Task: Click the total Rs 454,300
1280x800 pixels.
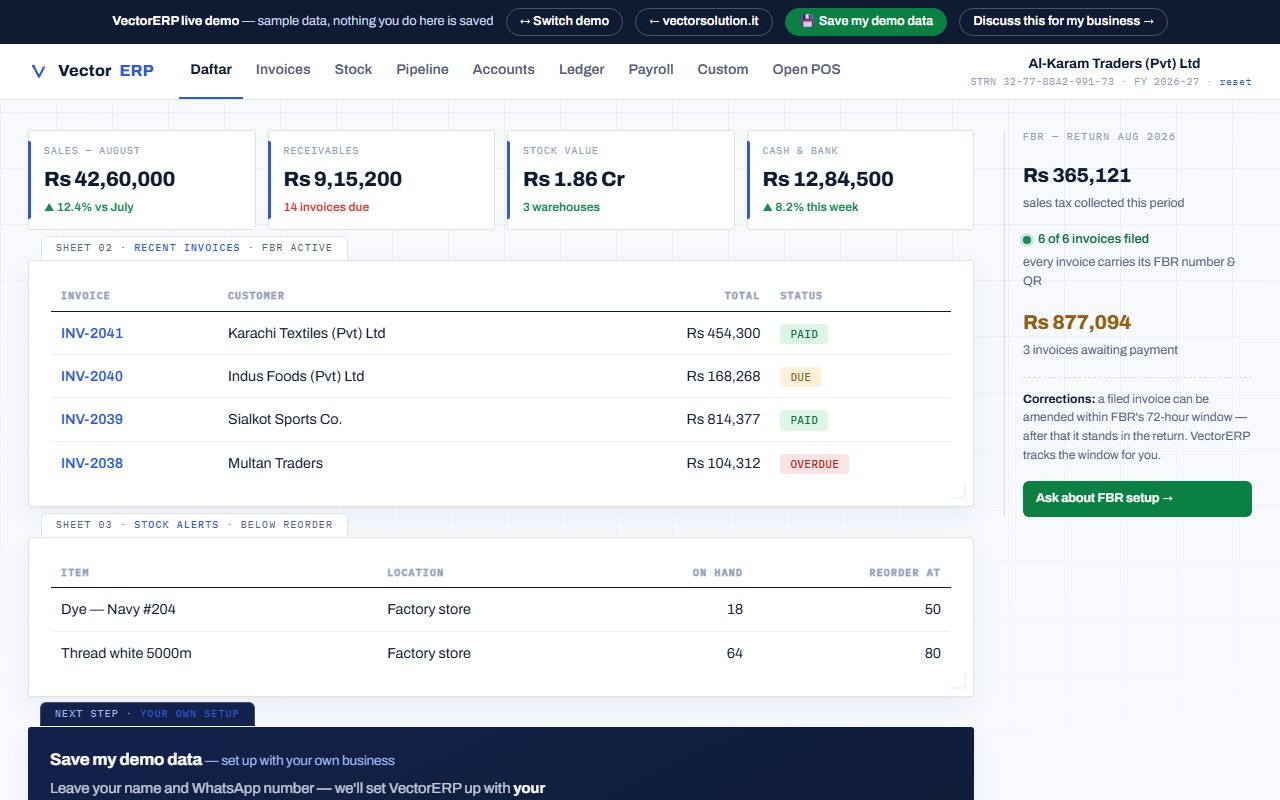Action: point(723,333)
